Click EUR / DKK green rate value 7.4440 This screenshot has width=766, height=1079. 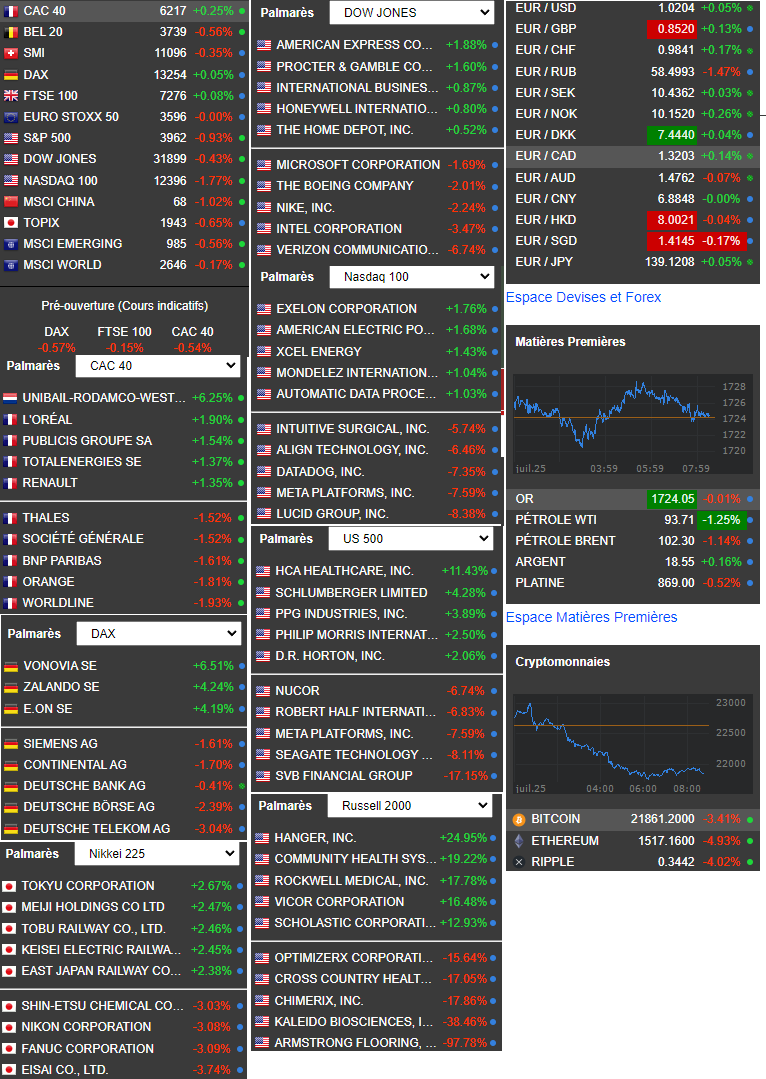click(672, 135)
